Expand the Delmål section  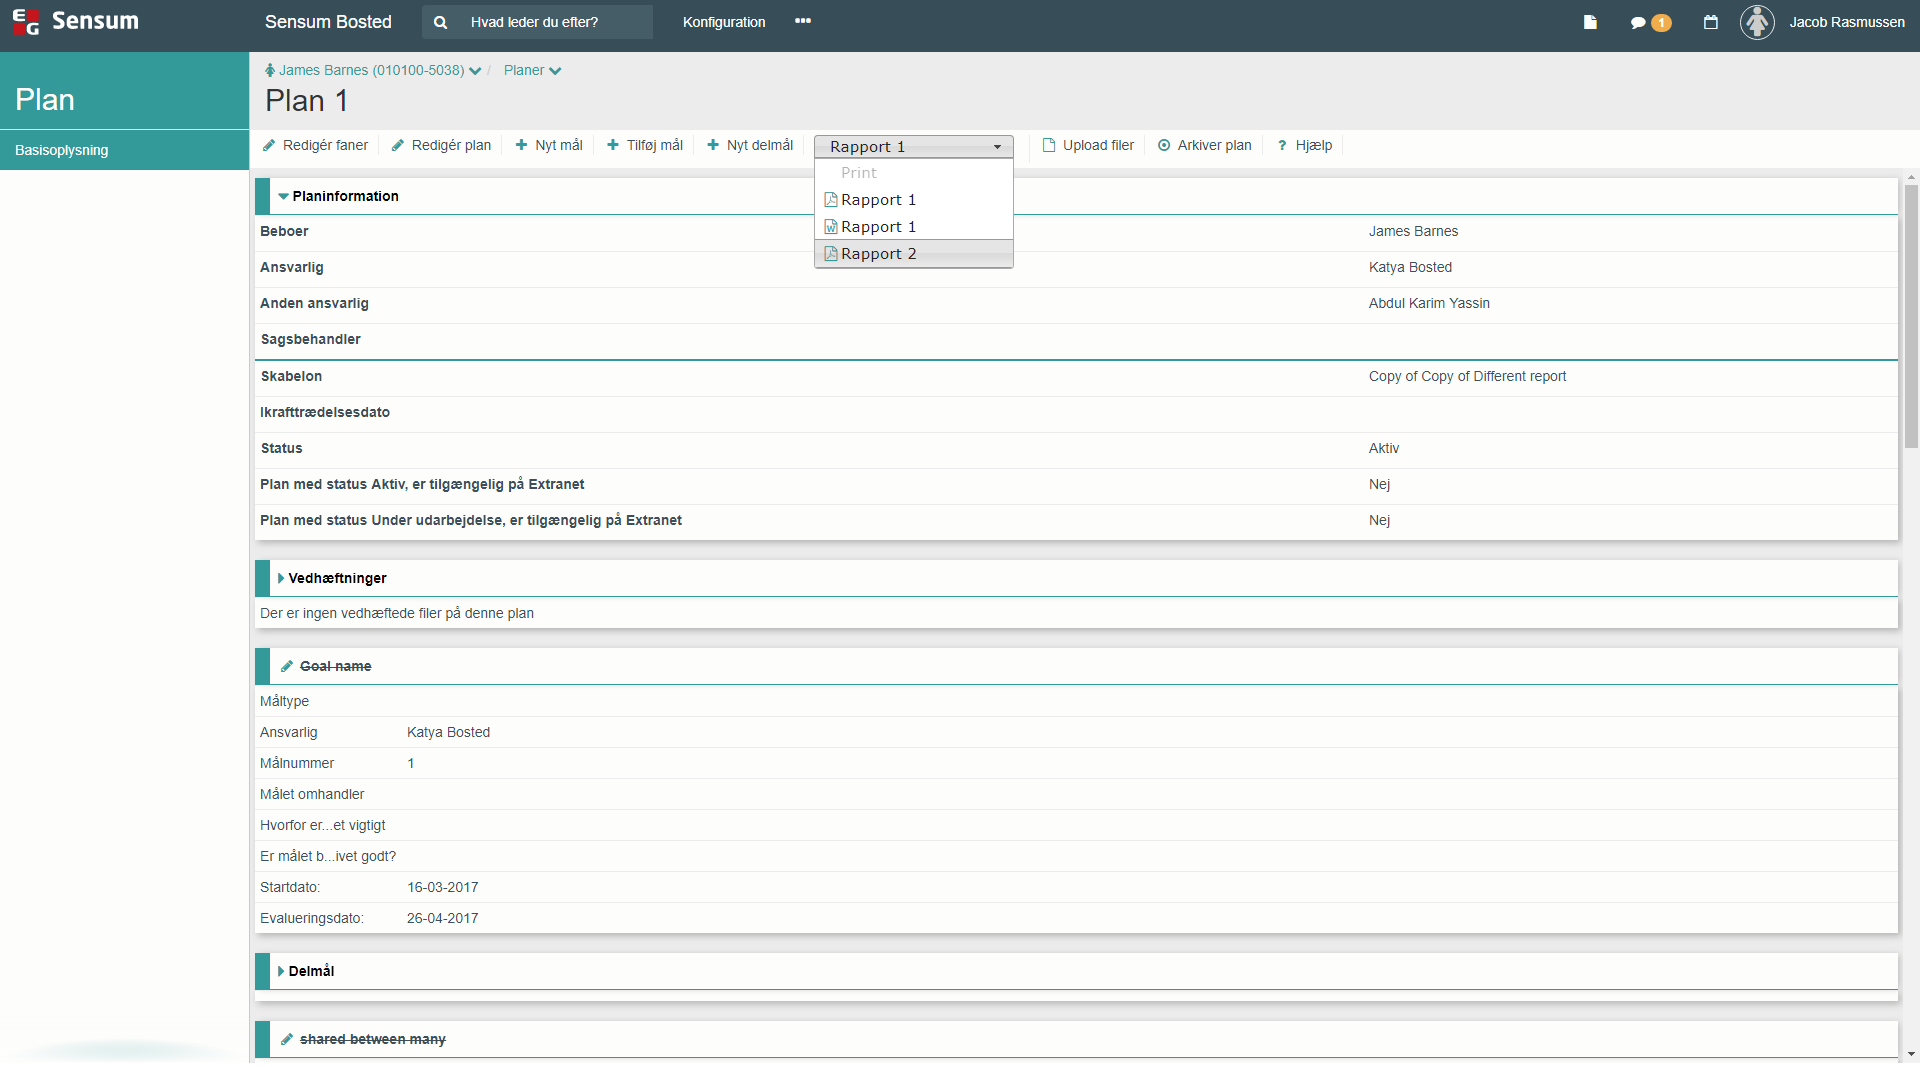[x=281, y=971]
